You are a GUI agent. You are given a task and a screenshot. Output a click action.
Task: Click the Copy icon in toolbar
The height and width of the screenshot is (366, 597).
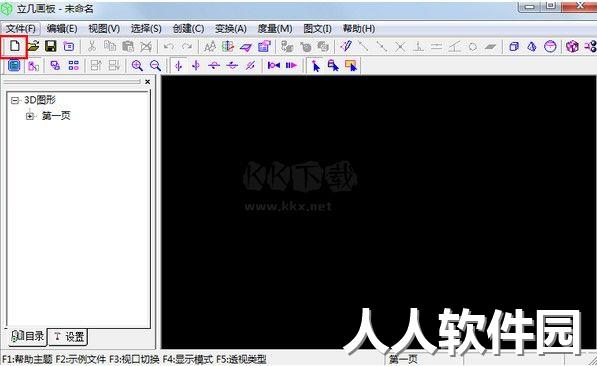coord(110,46)
